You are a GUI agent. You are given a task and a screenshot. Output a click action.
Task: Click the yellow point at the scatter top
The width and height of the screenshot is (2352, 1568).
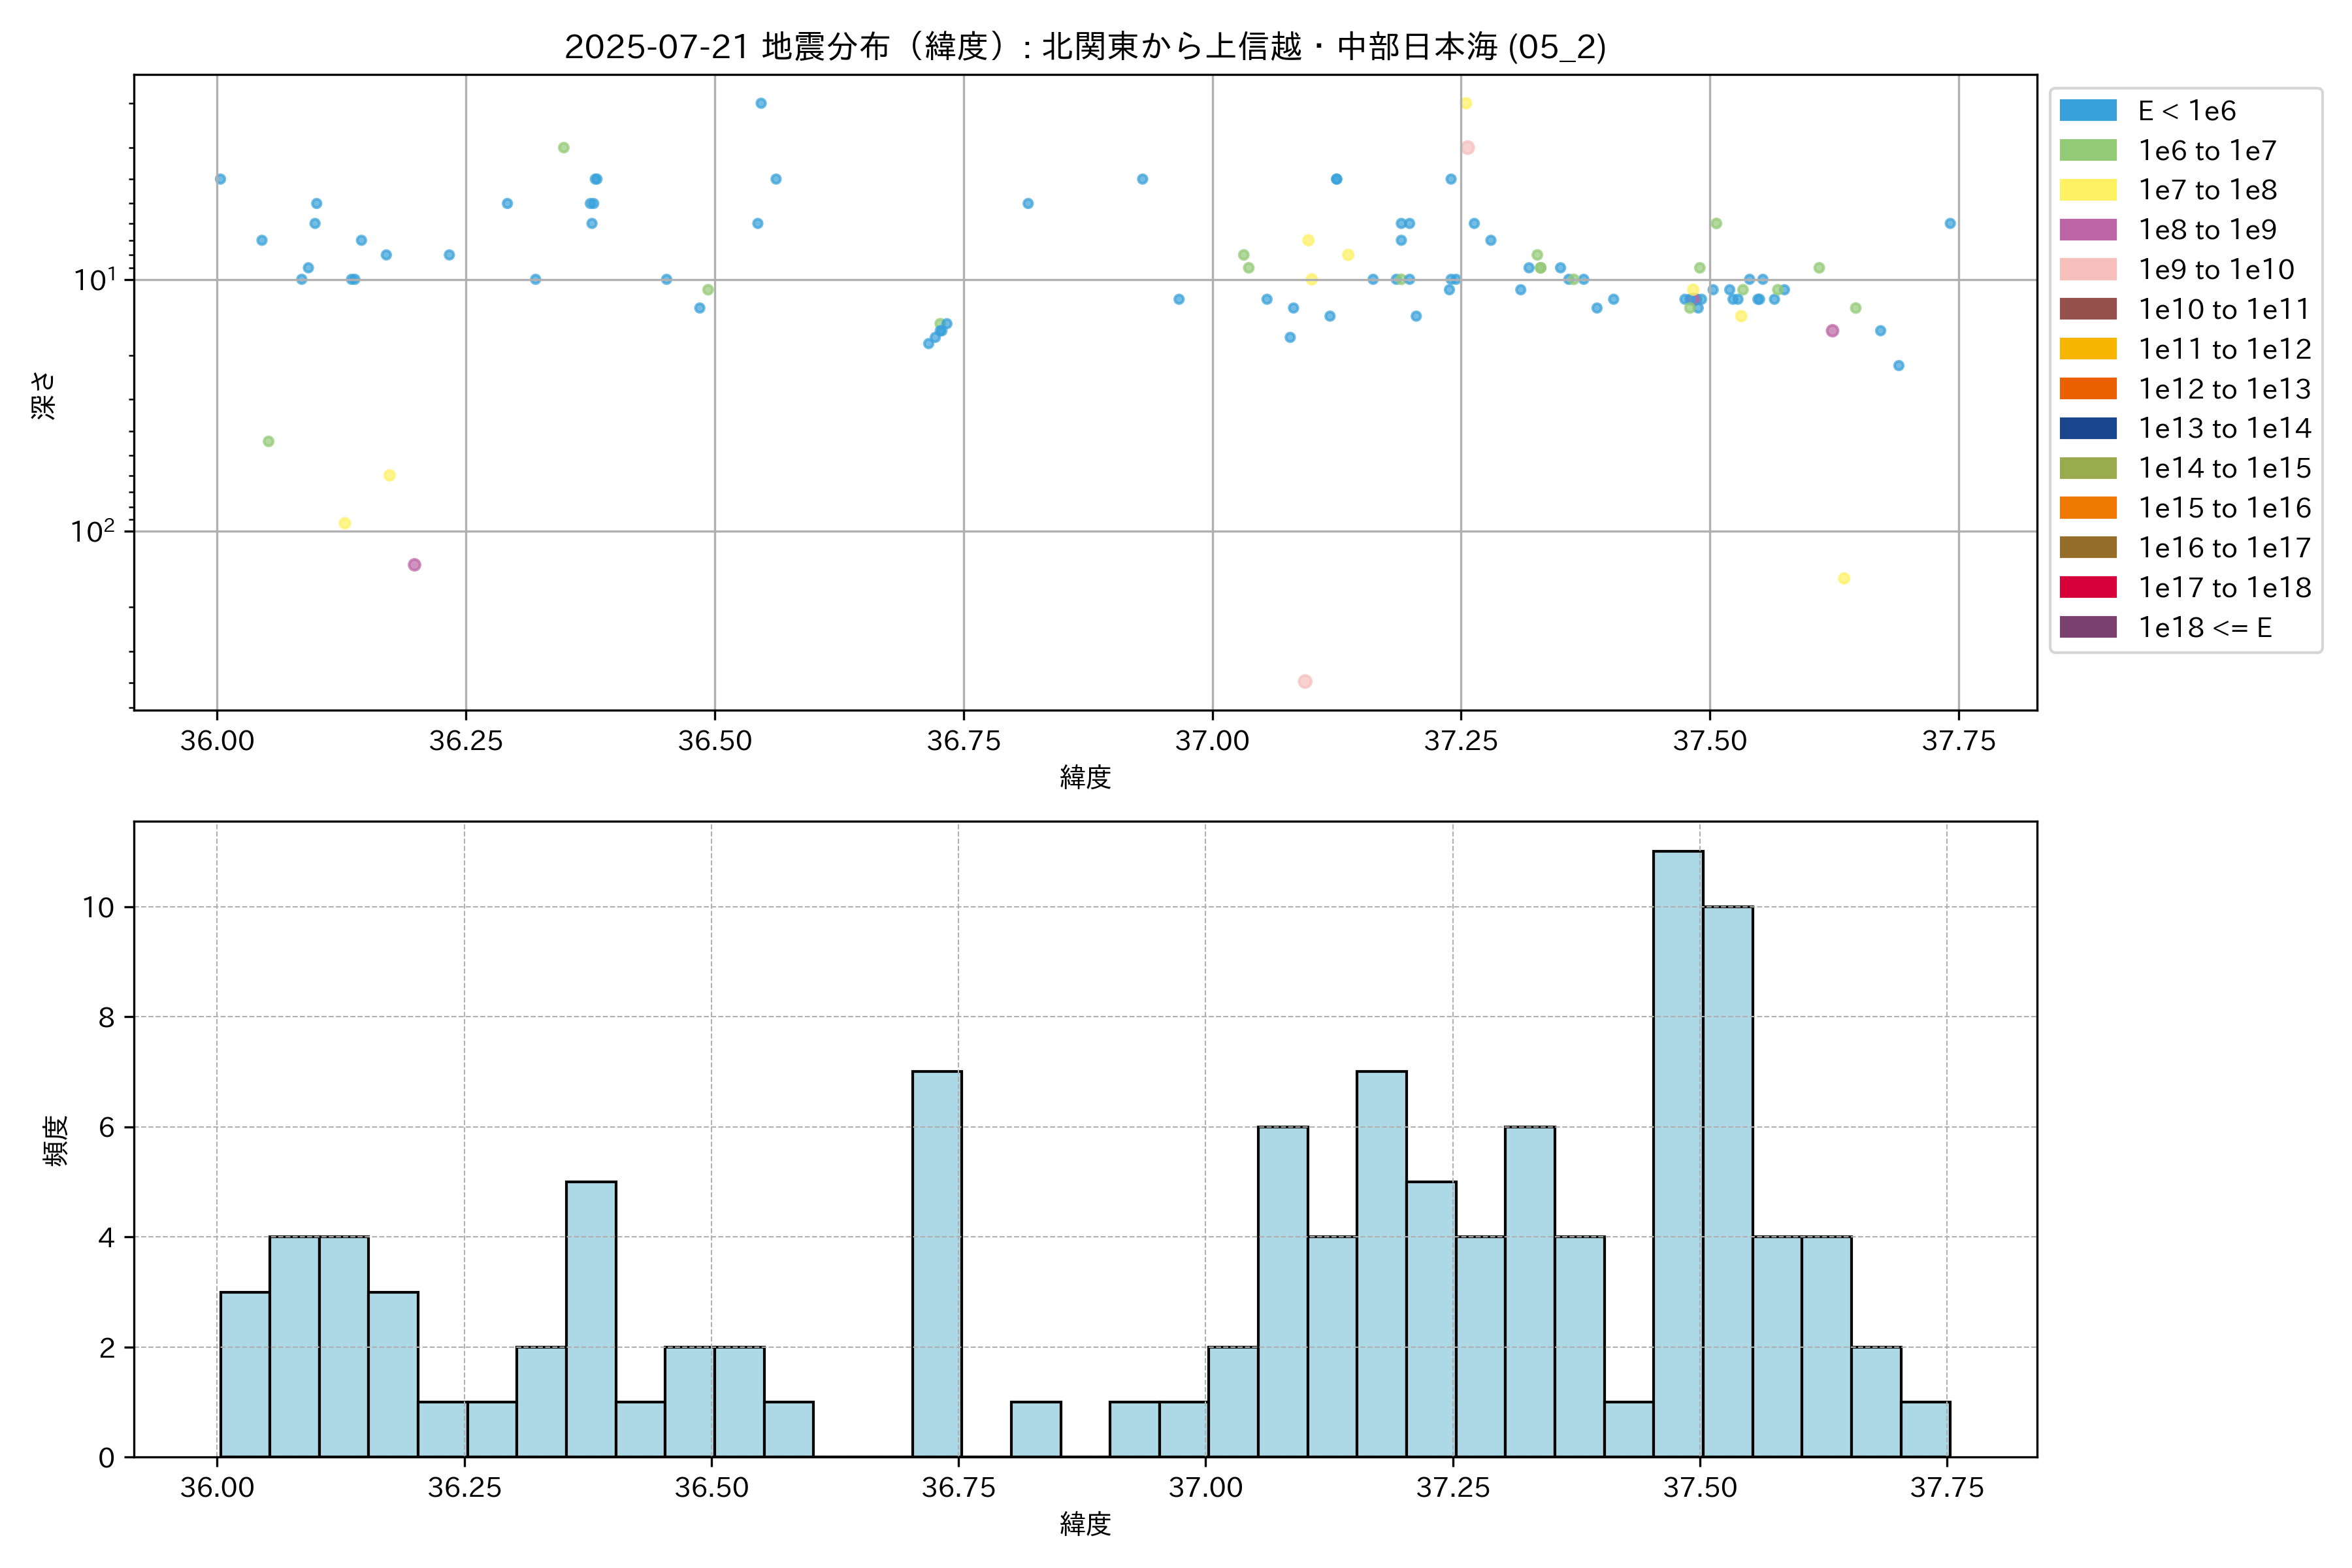point(1466,103)
